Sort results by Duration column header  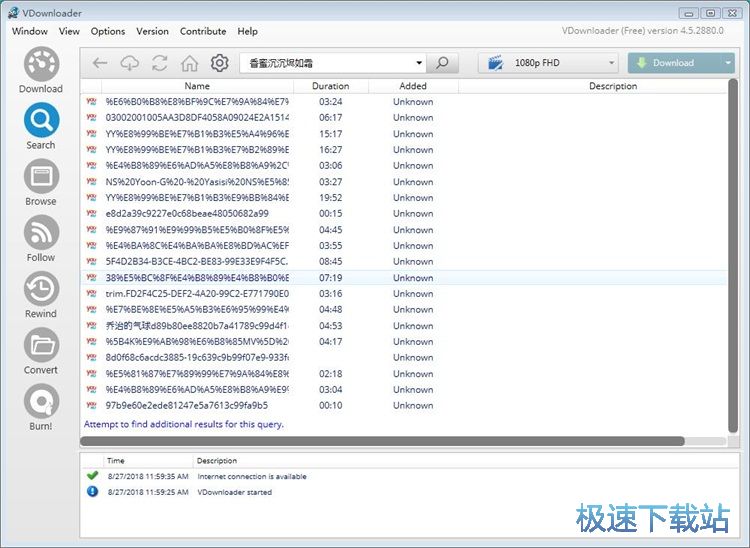point(330,86)
